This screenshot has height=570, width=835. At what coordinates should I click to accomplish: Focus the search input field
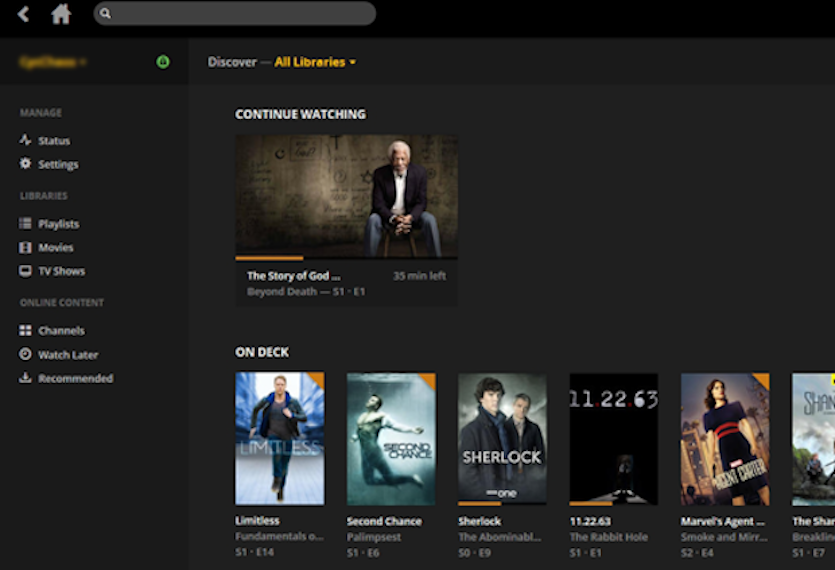click(x=235, y=13)
